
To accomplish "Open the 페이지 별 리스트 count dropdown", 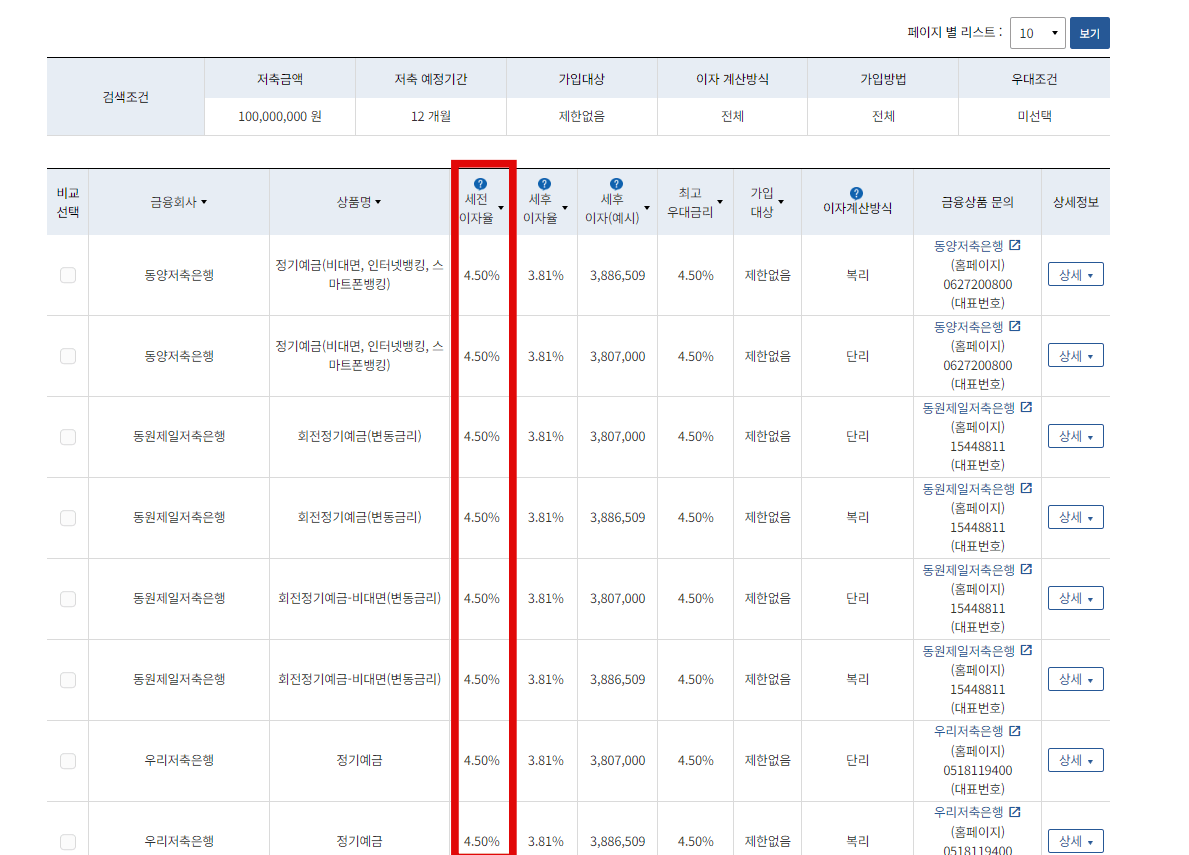I will coord(1037,33).
